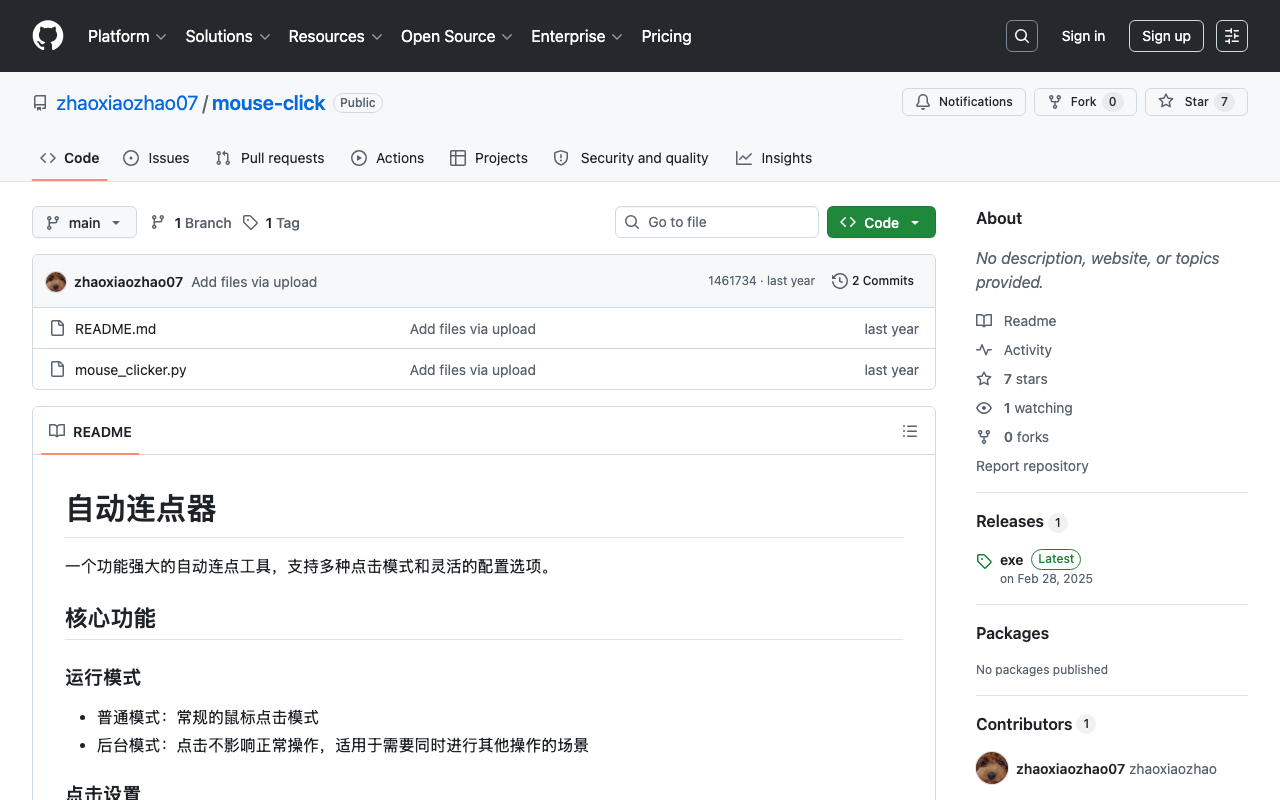Expand the main branch dropdown

tap(84, 222)
